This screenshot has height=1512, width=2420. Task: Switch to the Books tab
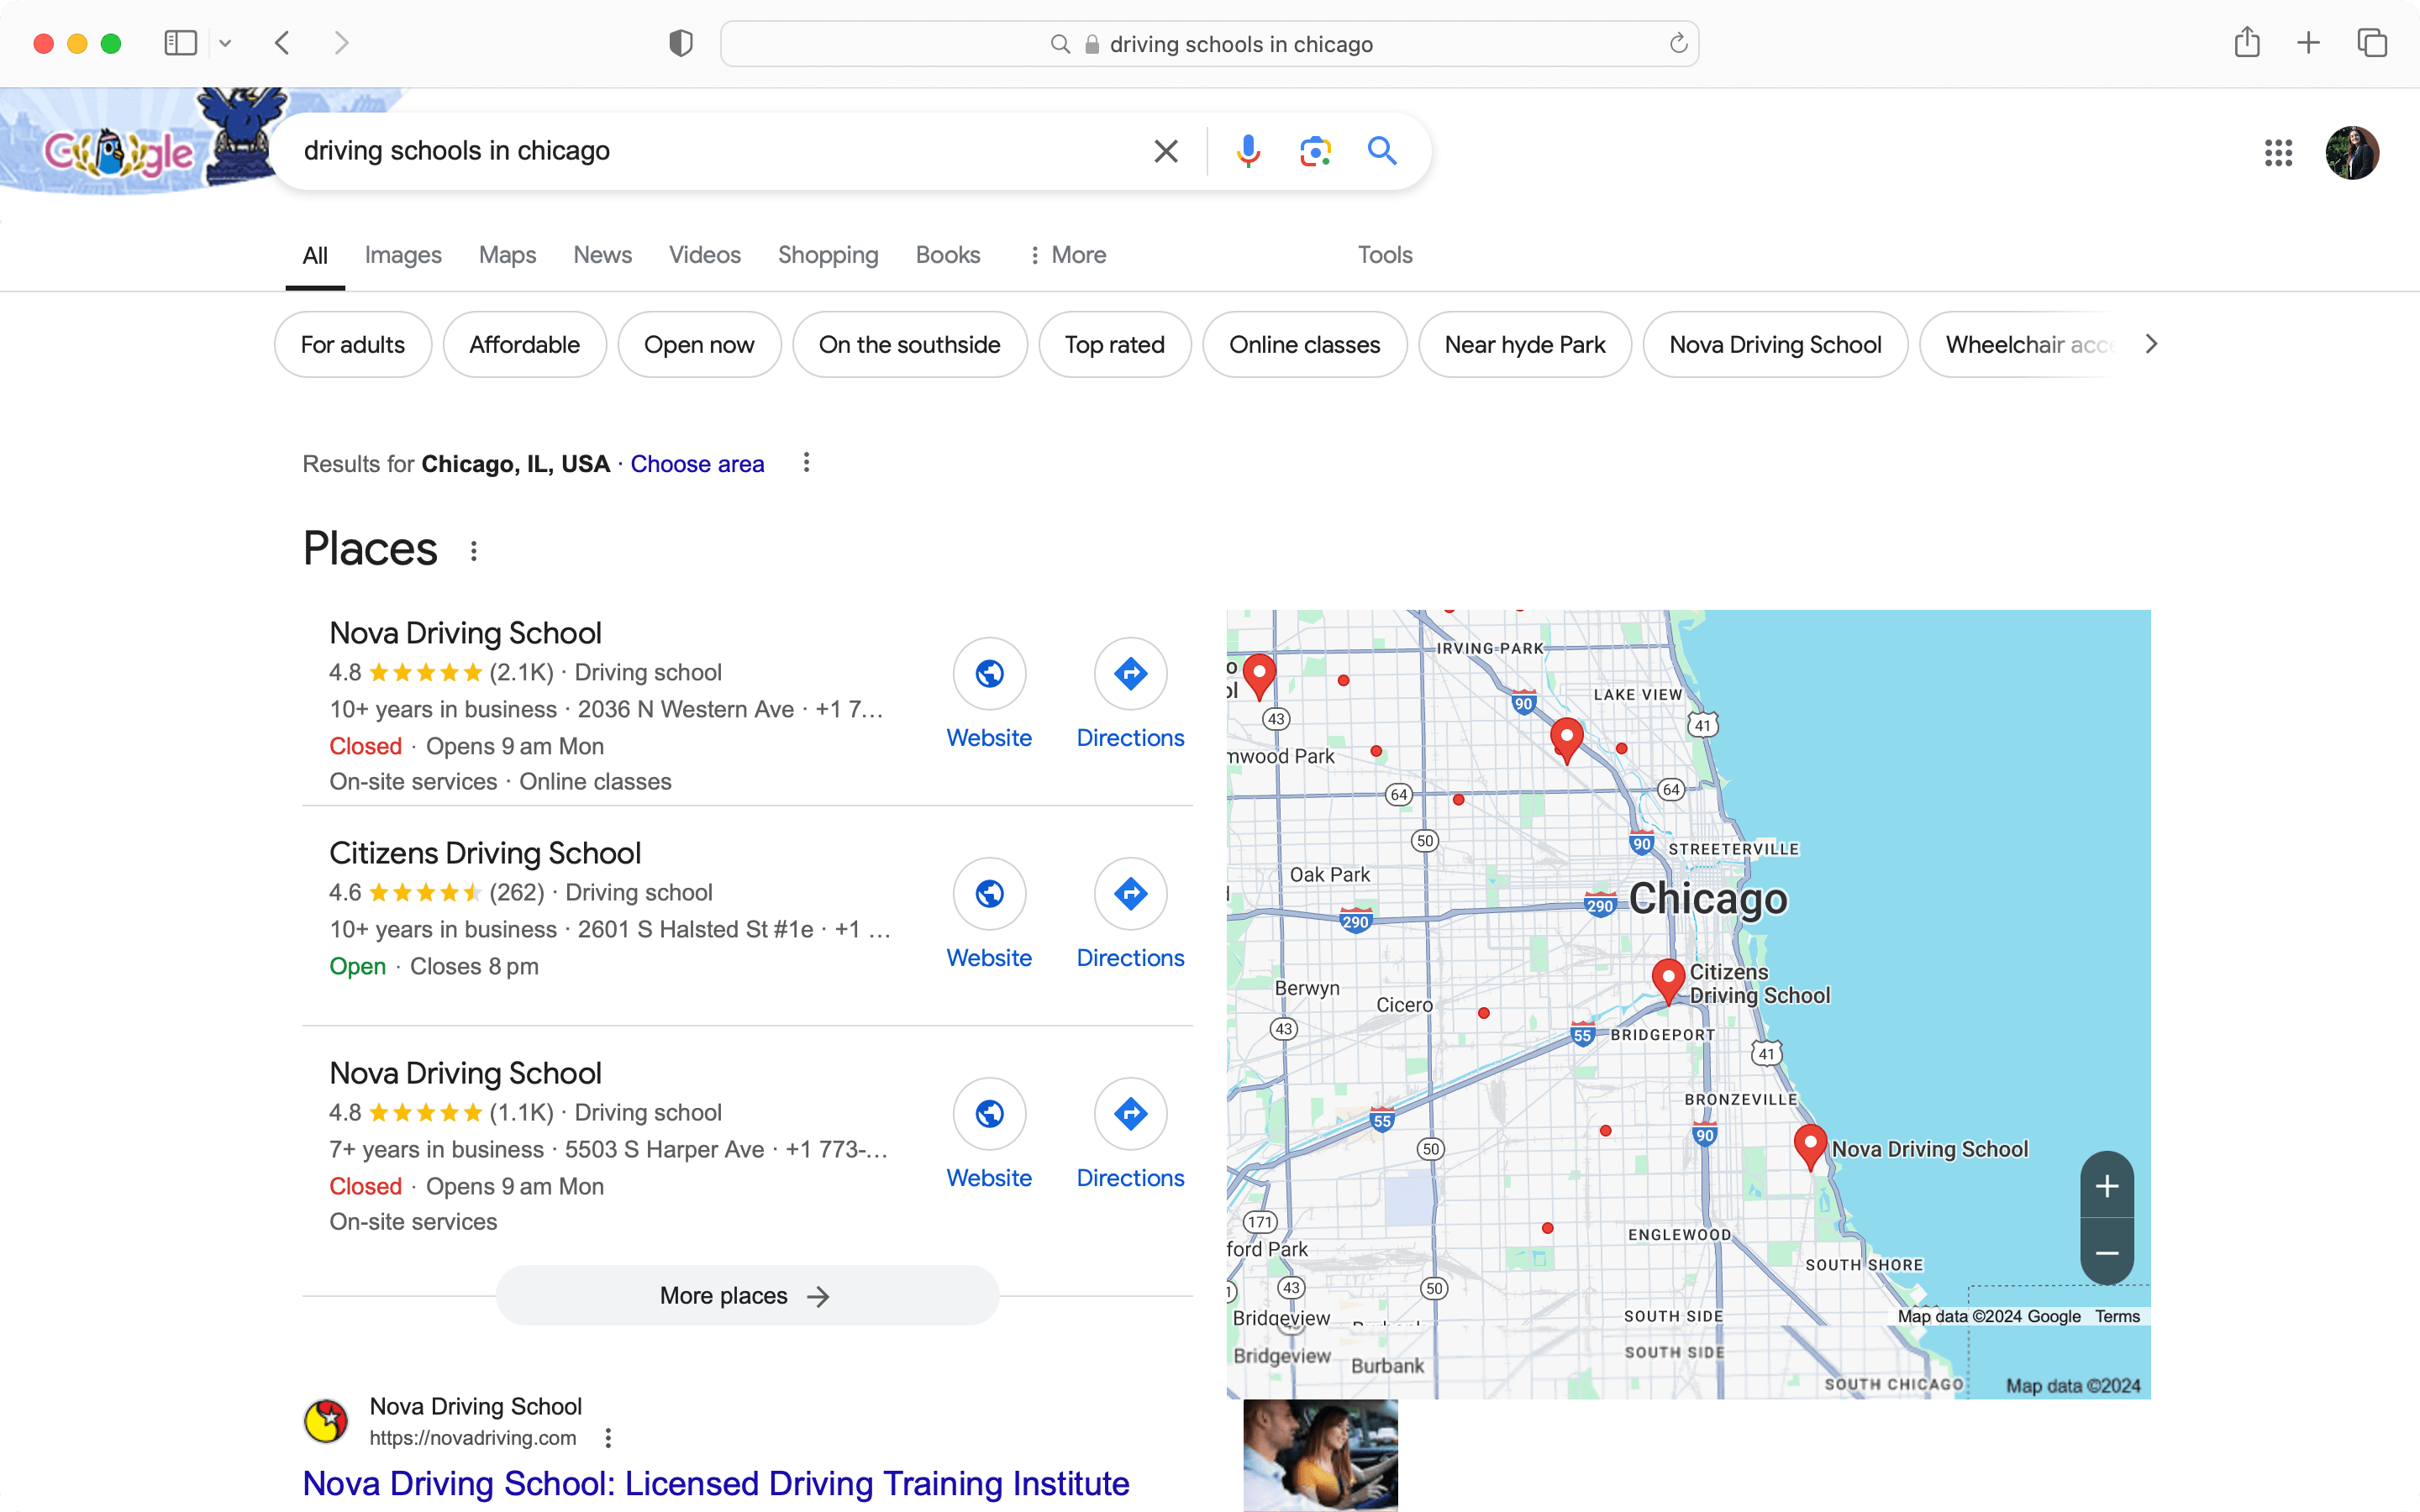click(x=947, y=255)
